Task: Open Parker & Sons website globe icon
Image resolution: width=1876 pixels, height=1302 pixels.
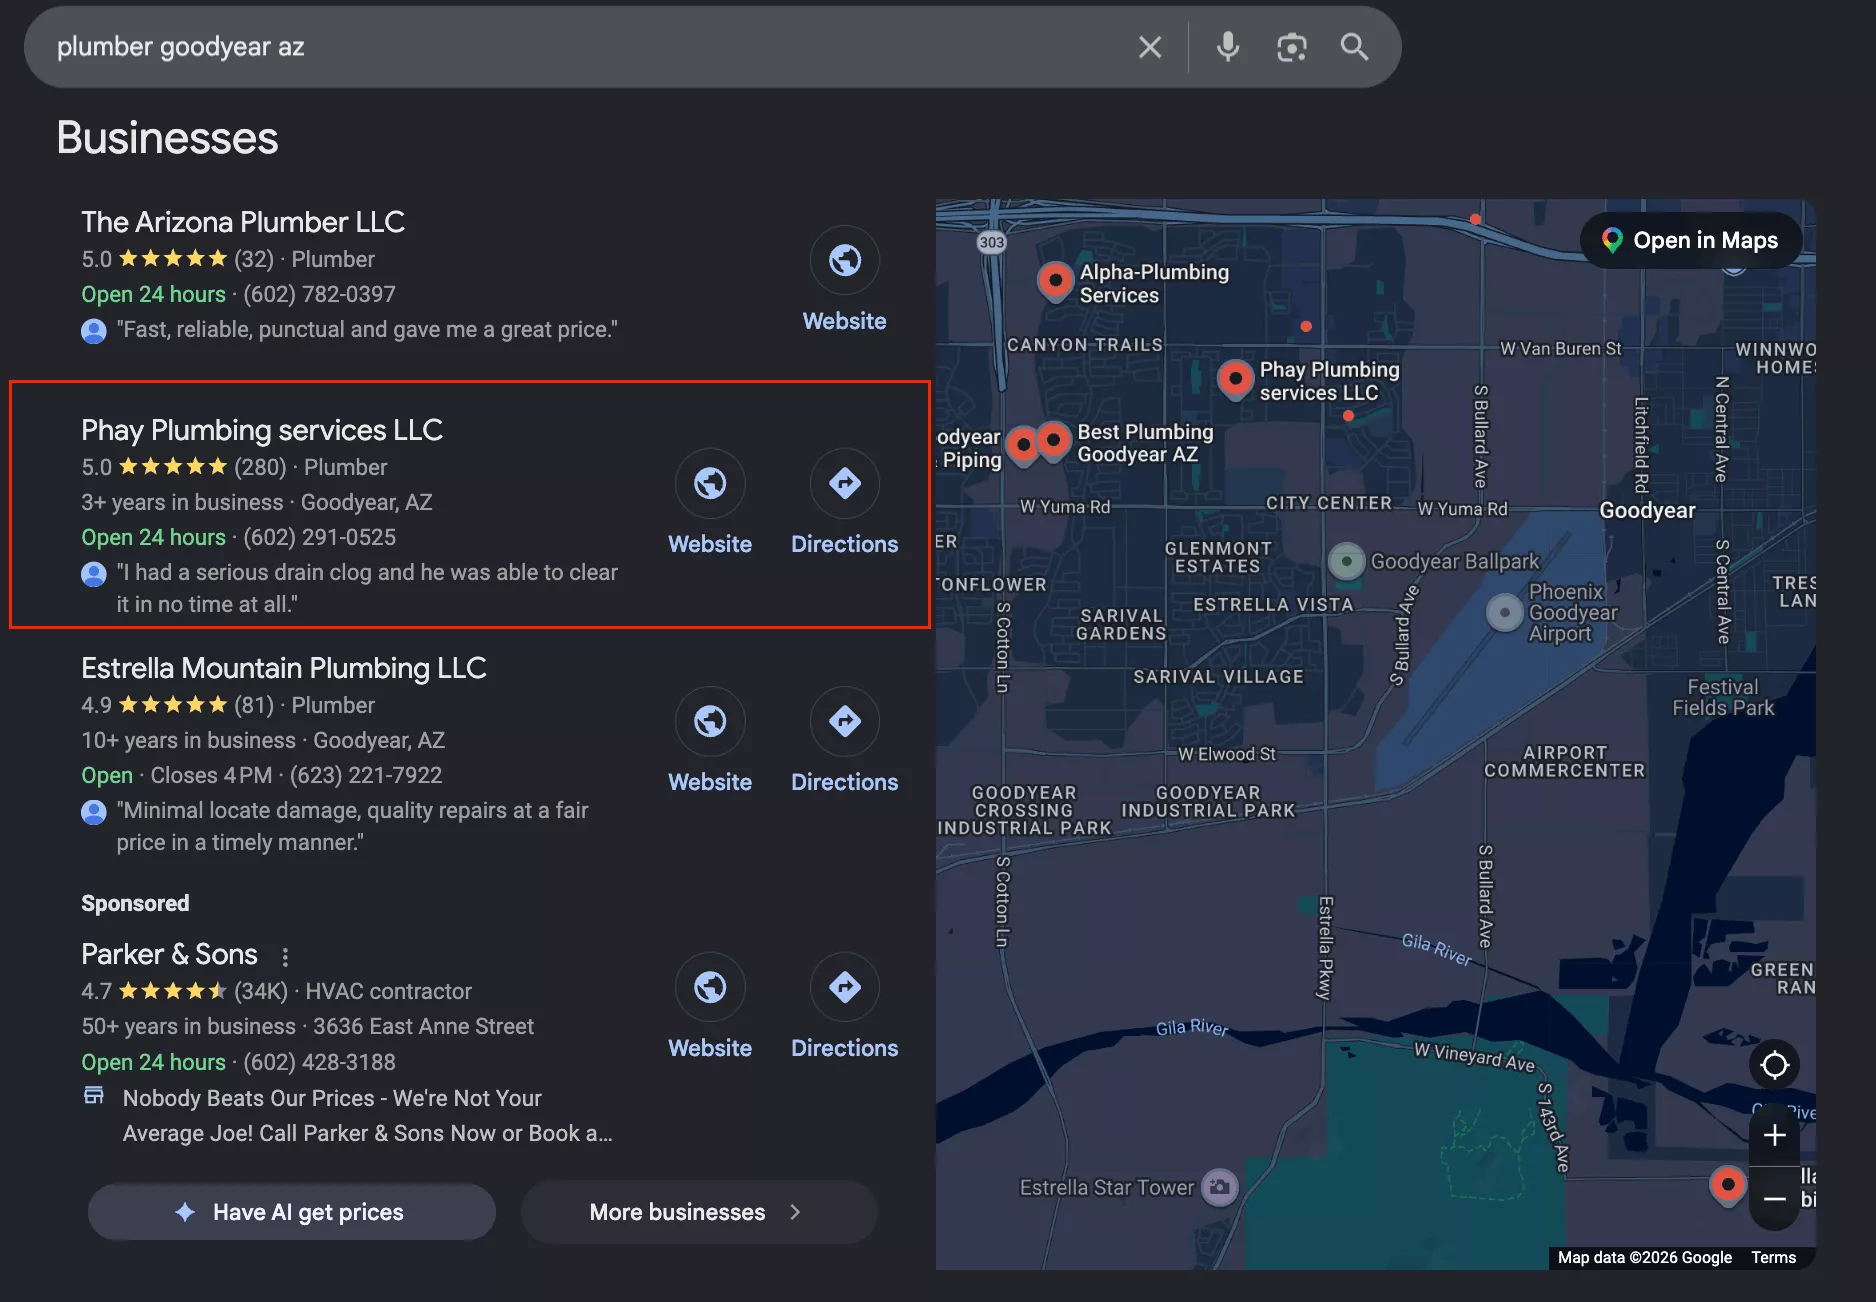Action: click(710, 987)
